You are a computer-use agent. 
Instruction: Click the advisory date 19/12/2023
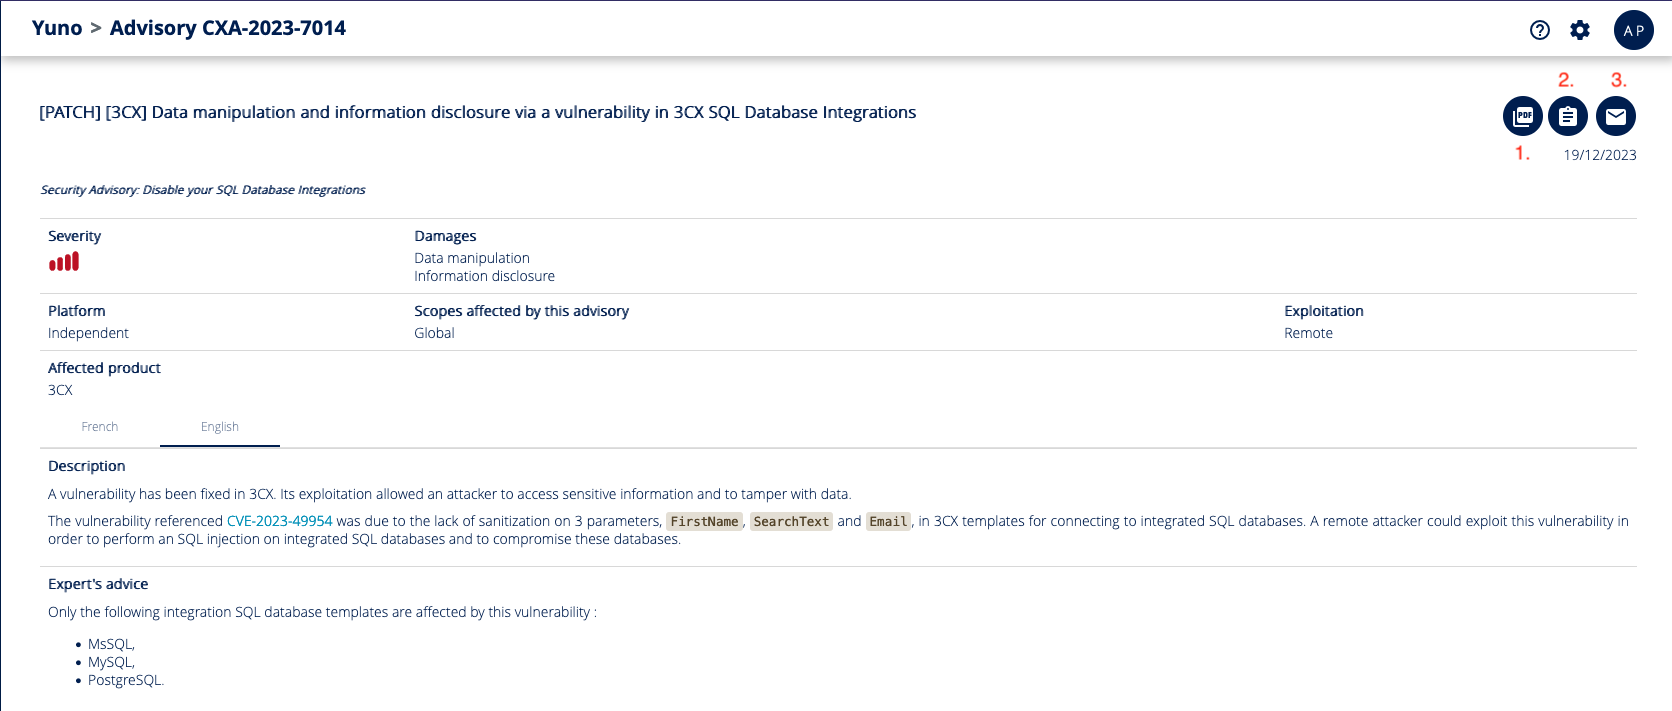click(1600, 155)
